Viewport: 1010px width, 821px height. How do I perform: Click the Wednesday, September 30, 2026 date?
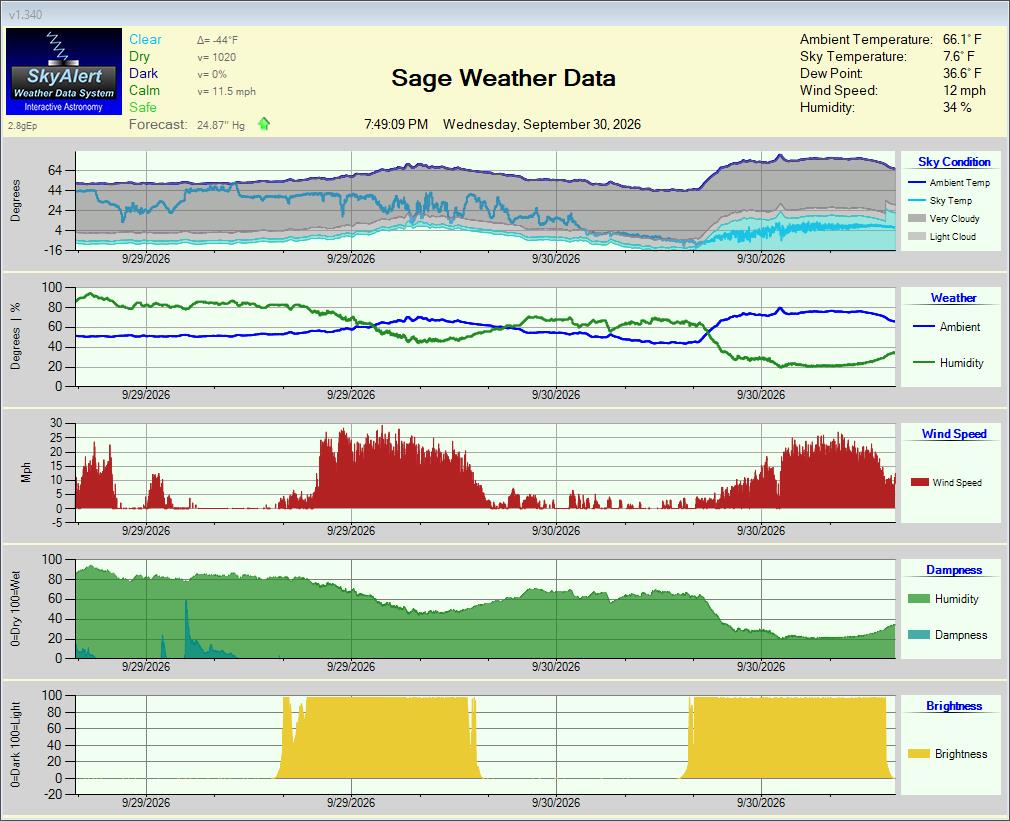(x=542, y=124)
